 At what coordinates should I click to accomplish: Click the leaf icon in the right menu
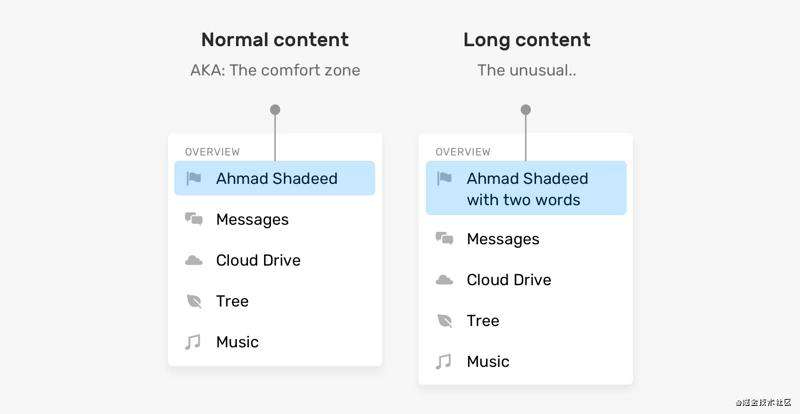tap(445, 321)
